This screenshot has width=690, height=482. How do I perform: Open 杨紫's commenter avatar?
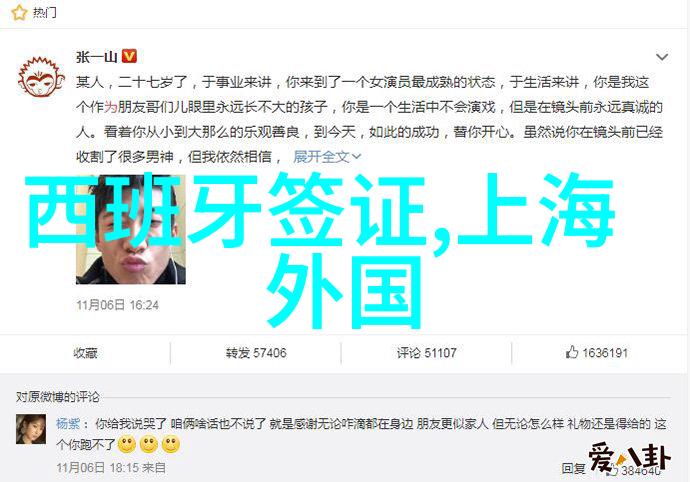[31, 429]
